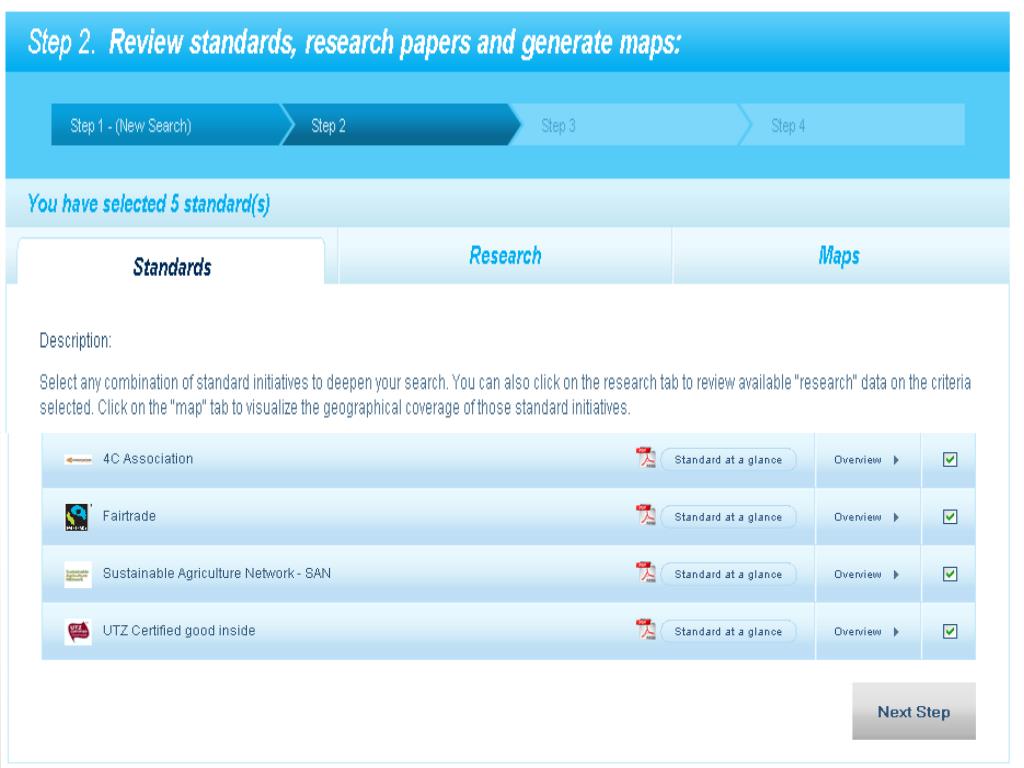Uncheck the 4C Association checkbox
This screenshot has height=768, width=1024.
point(950,460)
